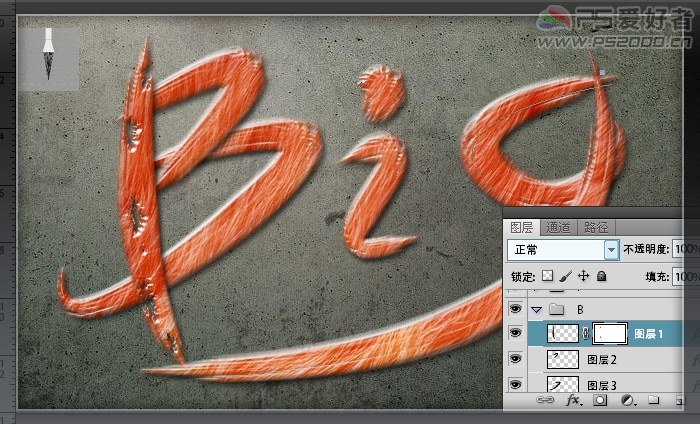Viewport: 700px width, 424px height.
Task: Open the fx layer style menu
Action: (x=574, y=400)
